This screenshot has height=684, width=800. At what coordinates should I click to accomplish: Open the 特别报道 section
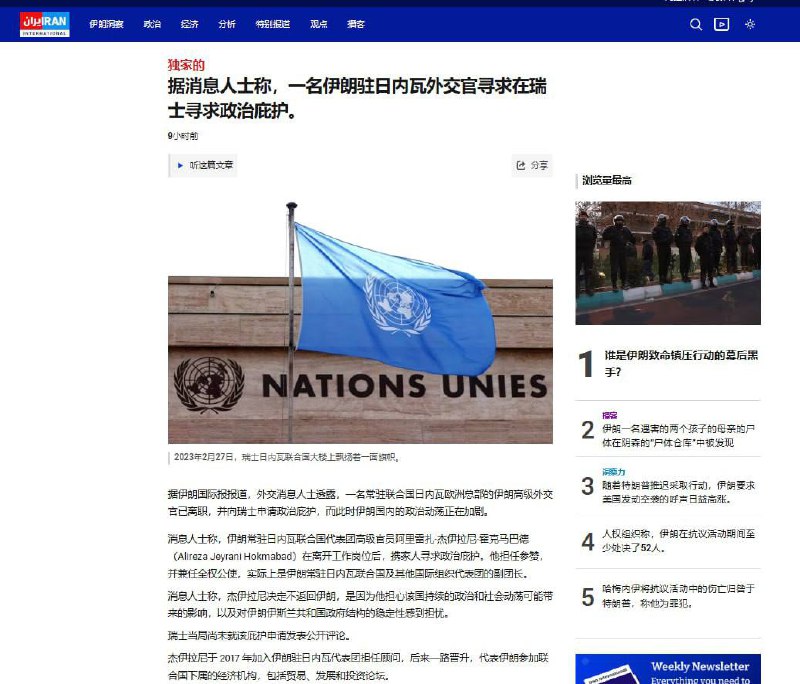pyautogui.click(x=273, y=23)
